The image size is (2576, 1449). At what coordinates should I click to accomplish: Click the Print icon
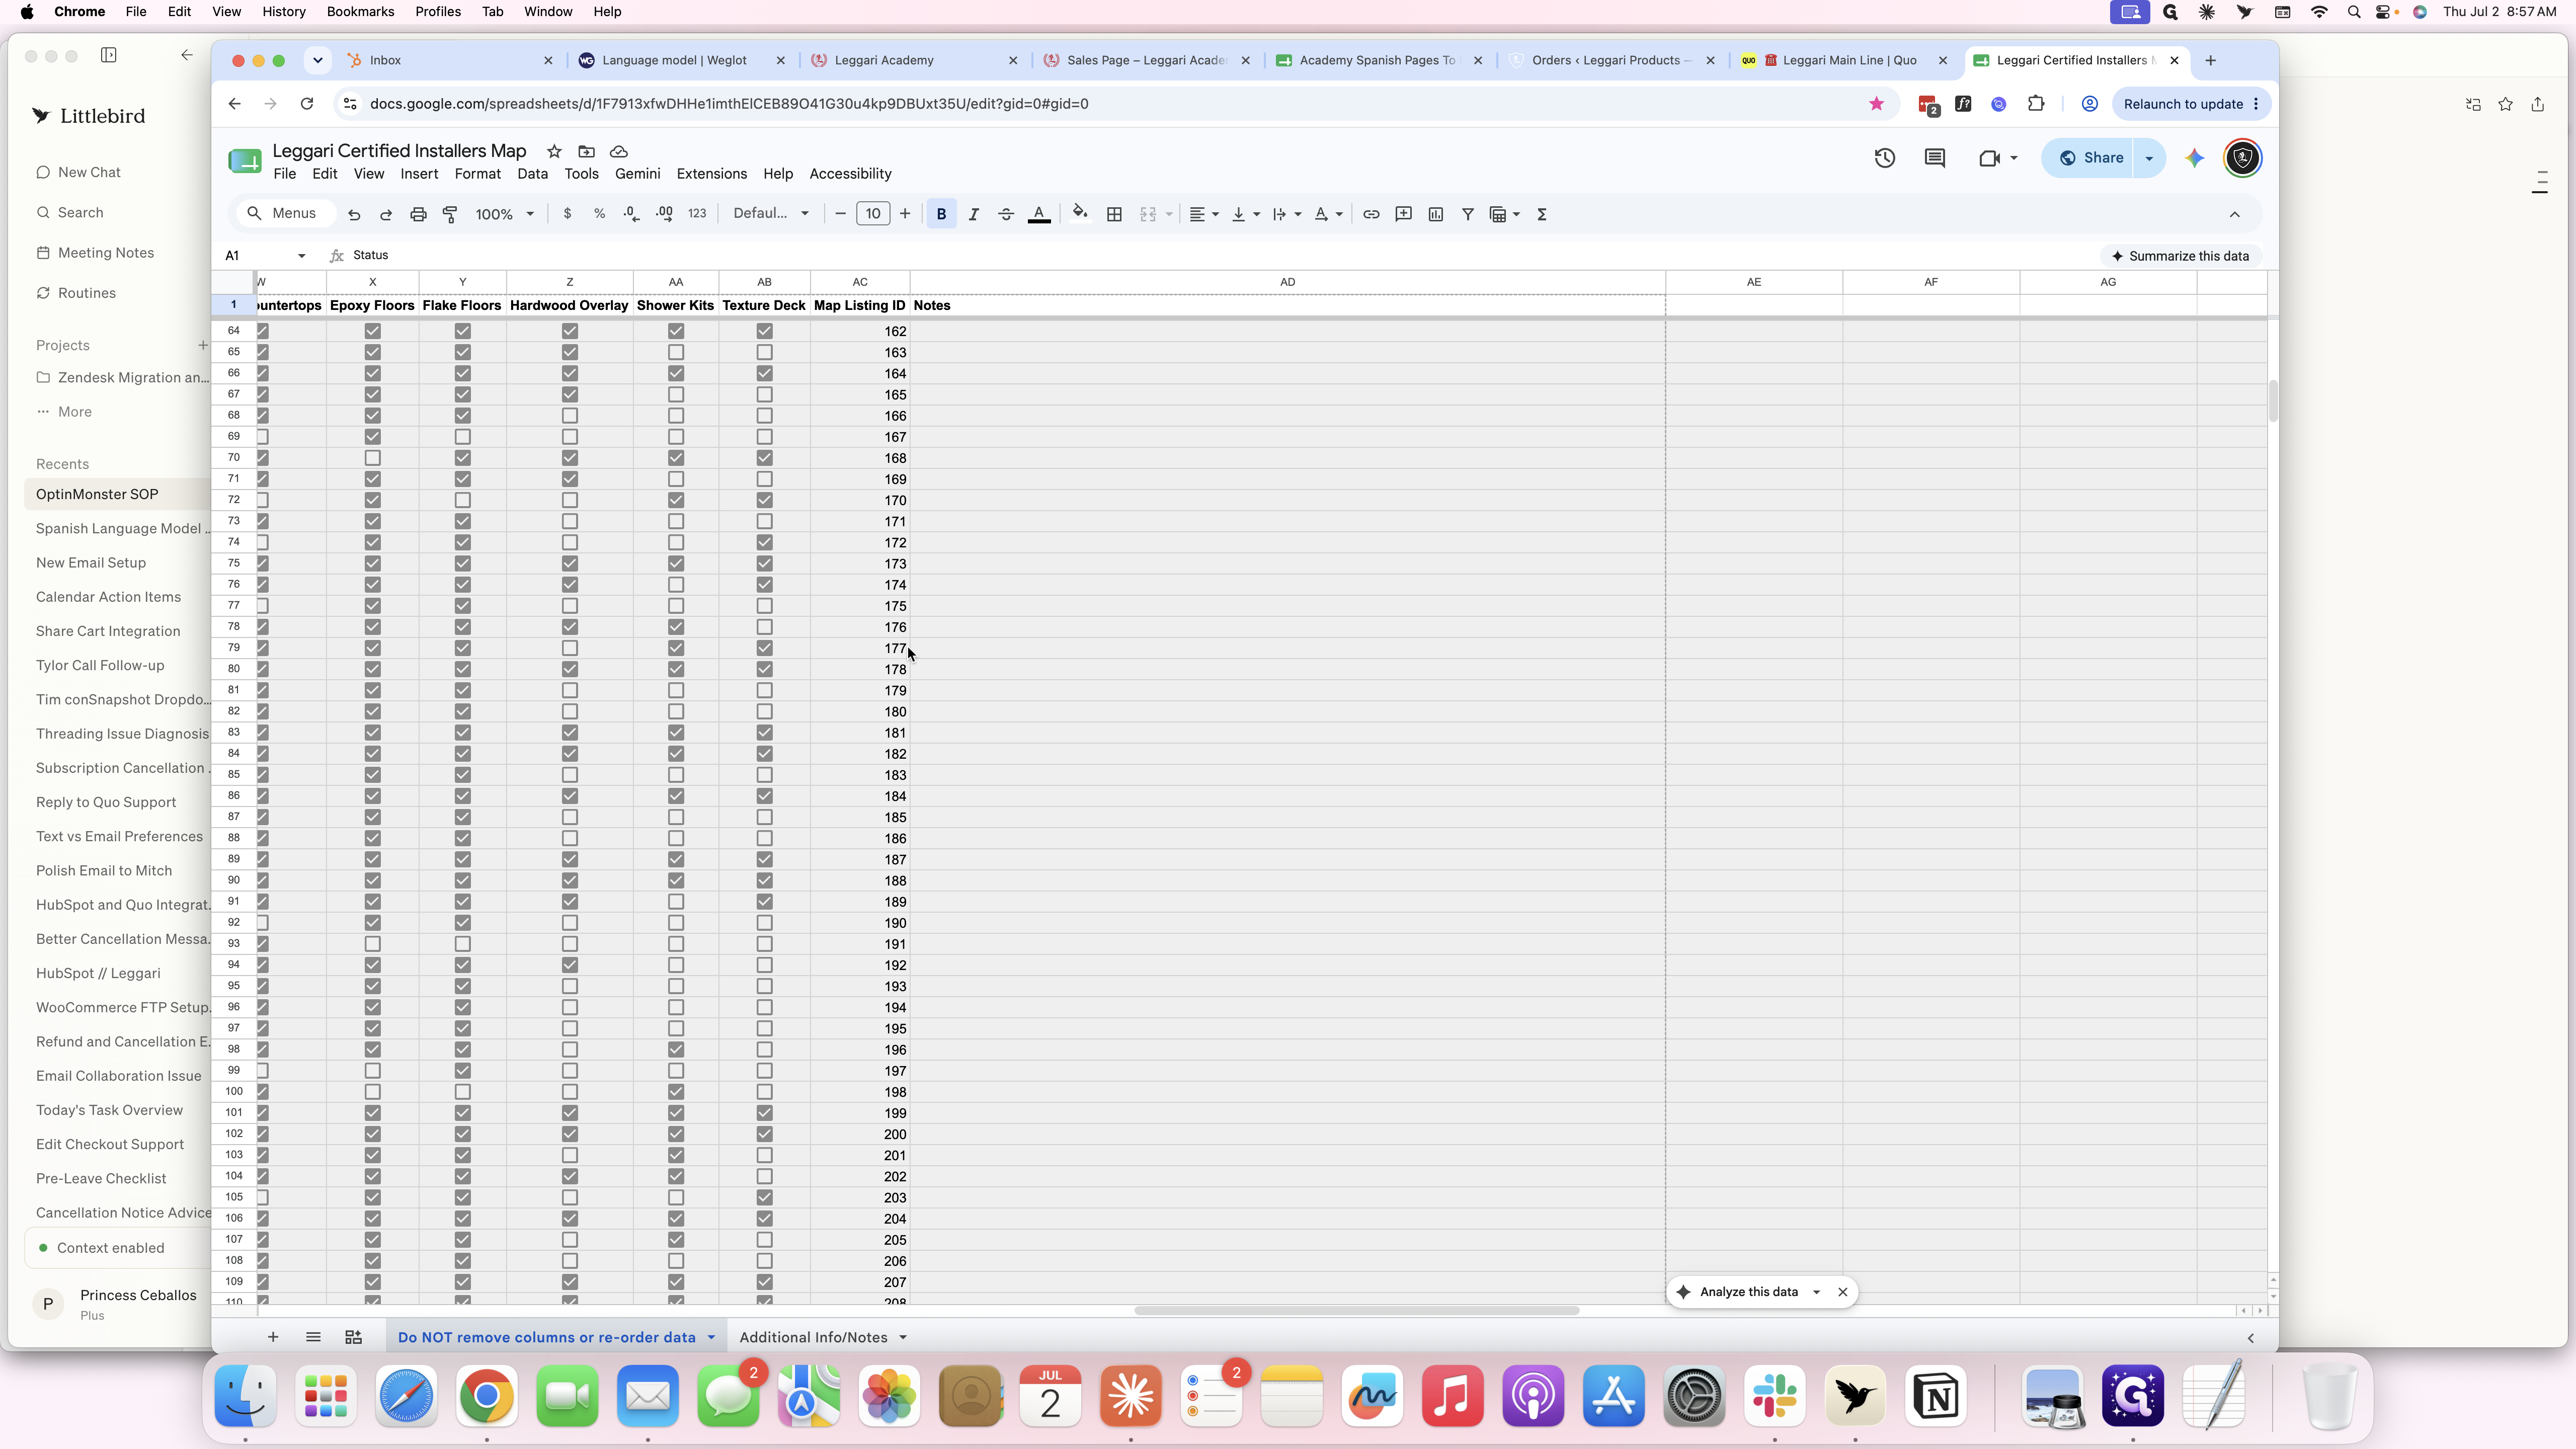coord(418,214)
